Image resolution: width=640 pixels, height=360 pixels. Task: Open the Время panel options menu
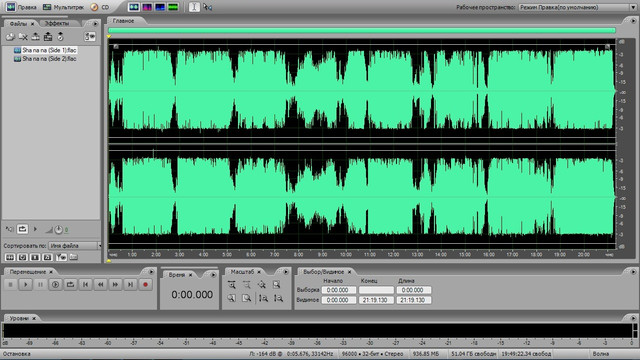coord(213,275)
